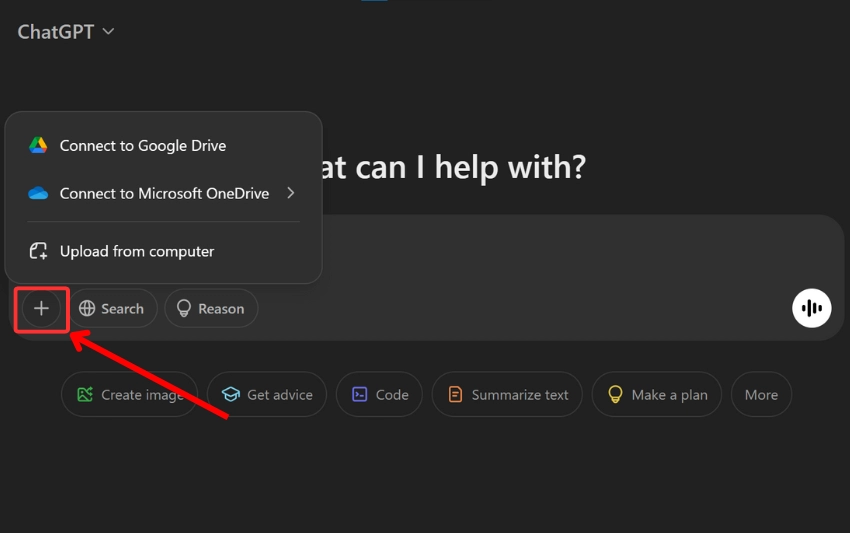Click the globe icon in Search
Viewport: 850px width, 533px height.
click(87, 309)
